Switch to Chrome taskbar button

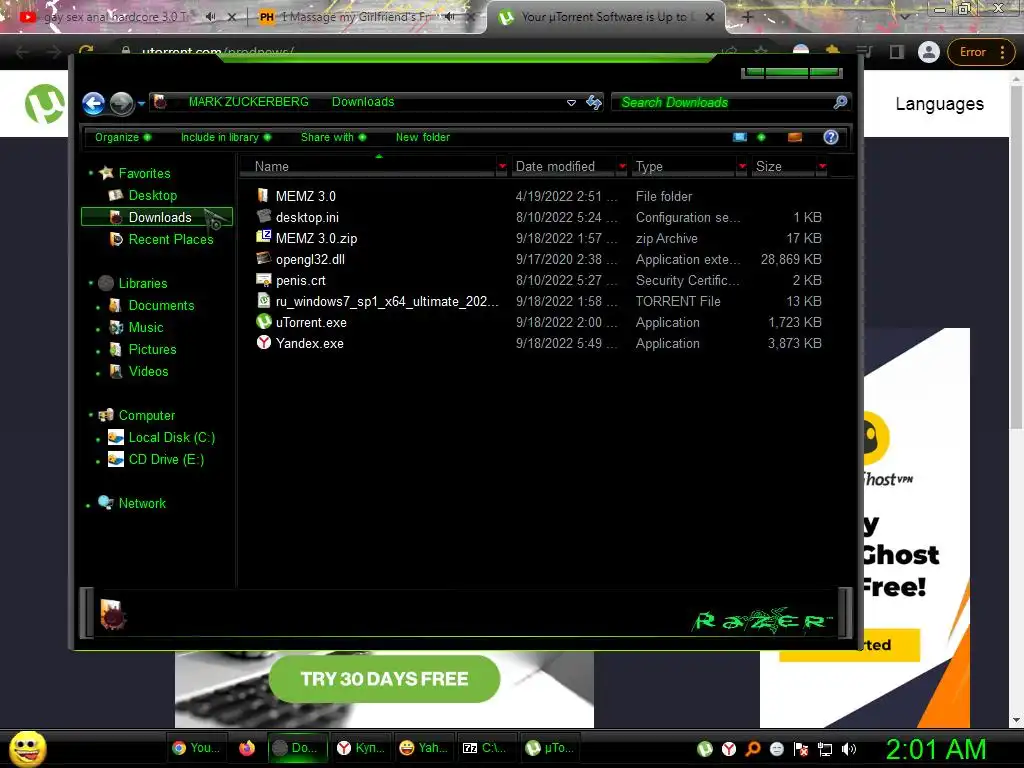[x=195, y=748]
